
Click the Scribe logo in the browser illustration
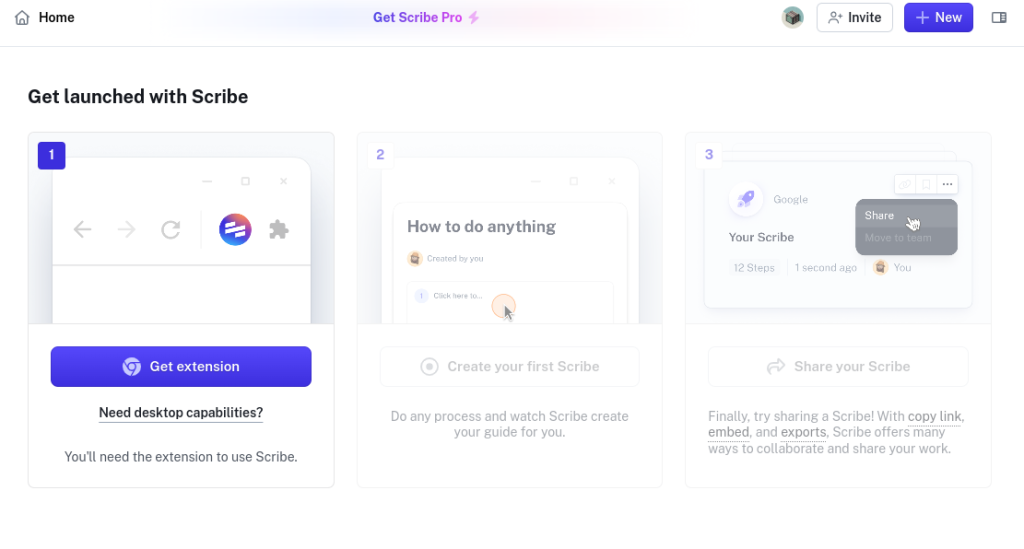click(235, 230)
